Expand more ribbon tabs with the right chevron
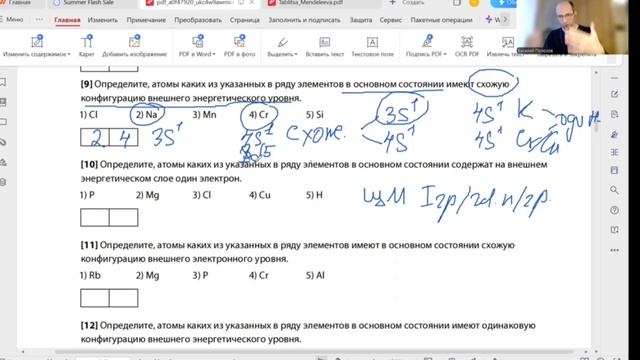 click(x=505, y=19)
